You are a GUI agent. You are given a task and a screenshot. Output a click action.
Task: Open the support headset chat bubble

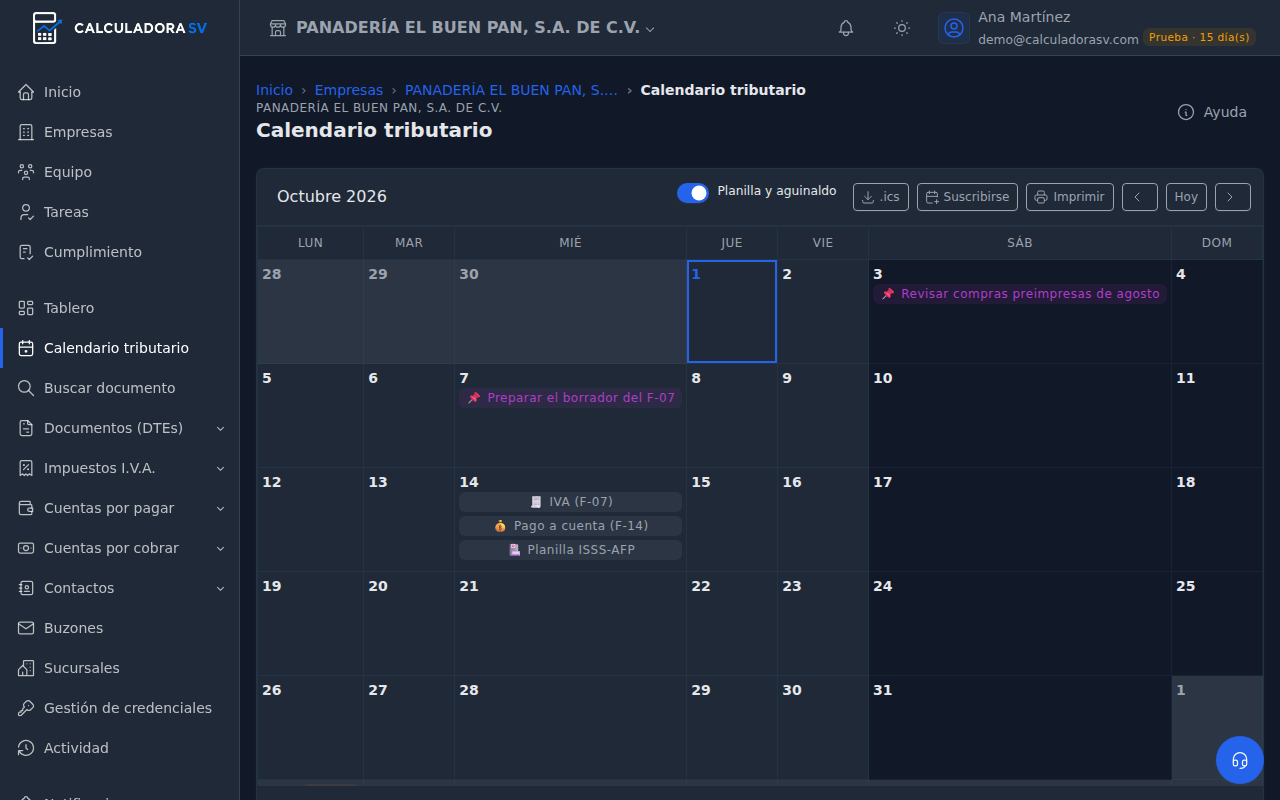click(1240, 760)
